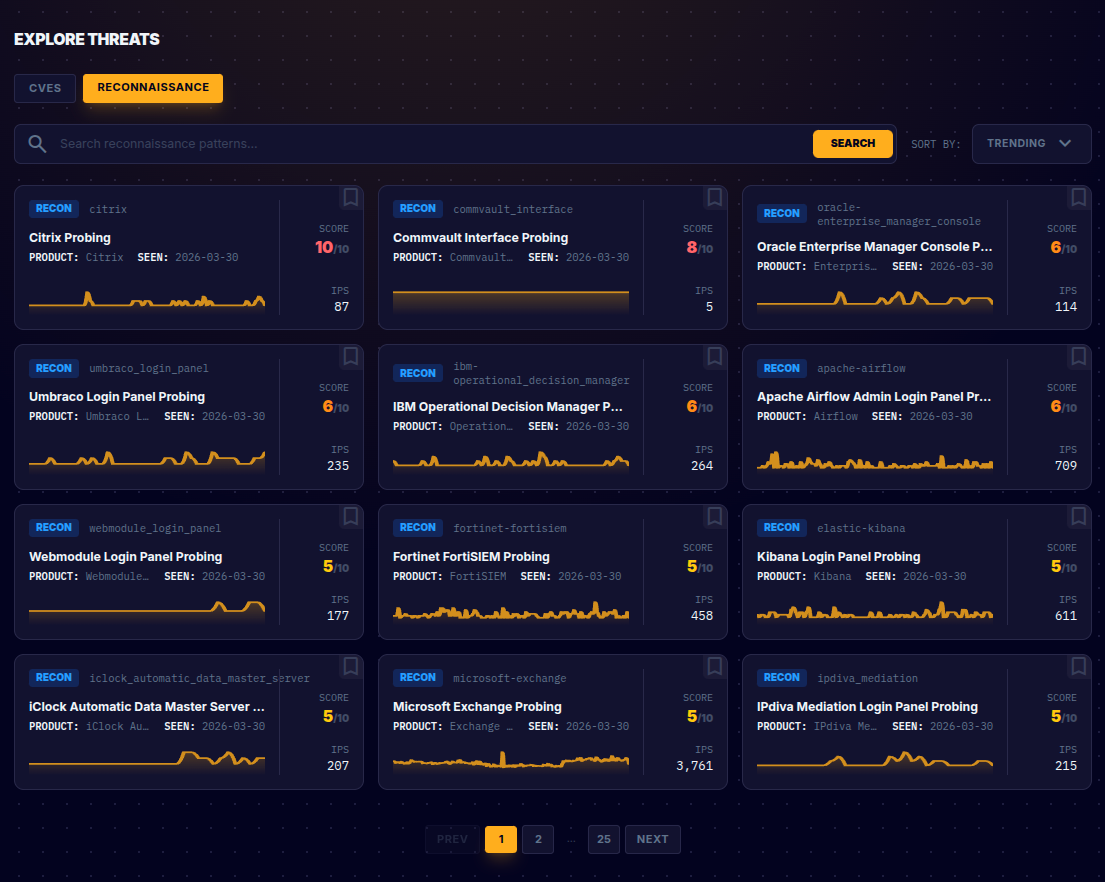Screen dimensions: 1105x882
Task: Open the TRENDING sort dropdown
Action: point(1031,143)
